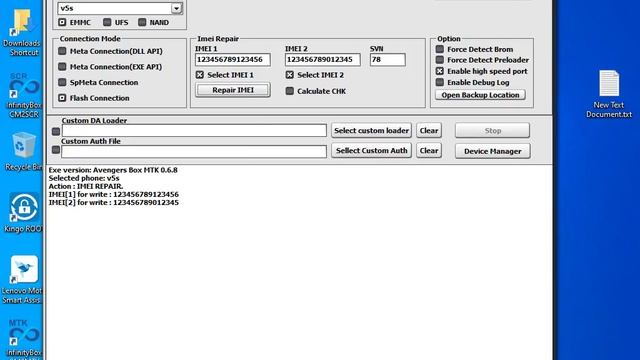This screenshot has width=640, height=360.
Task: Click log line 'Exe version: Avengers Box MTK 0.6.8'
Action: pyautogui.click(x=113, y=170)
